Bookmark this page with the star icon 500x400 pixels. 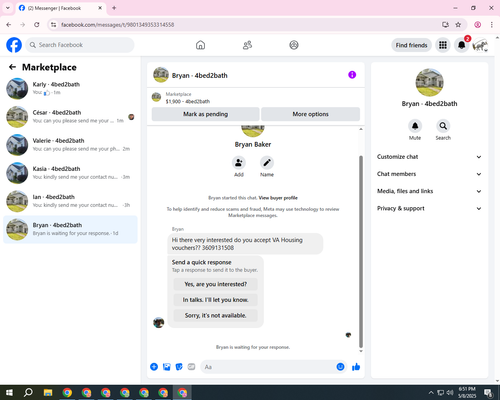coord(458,25)
